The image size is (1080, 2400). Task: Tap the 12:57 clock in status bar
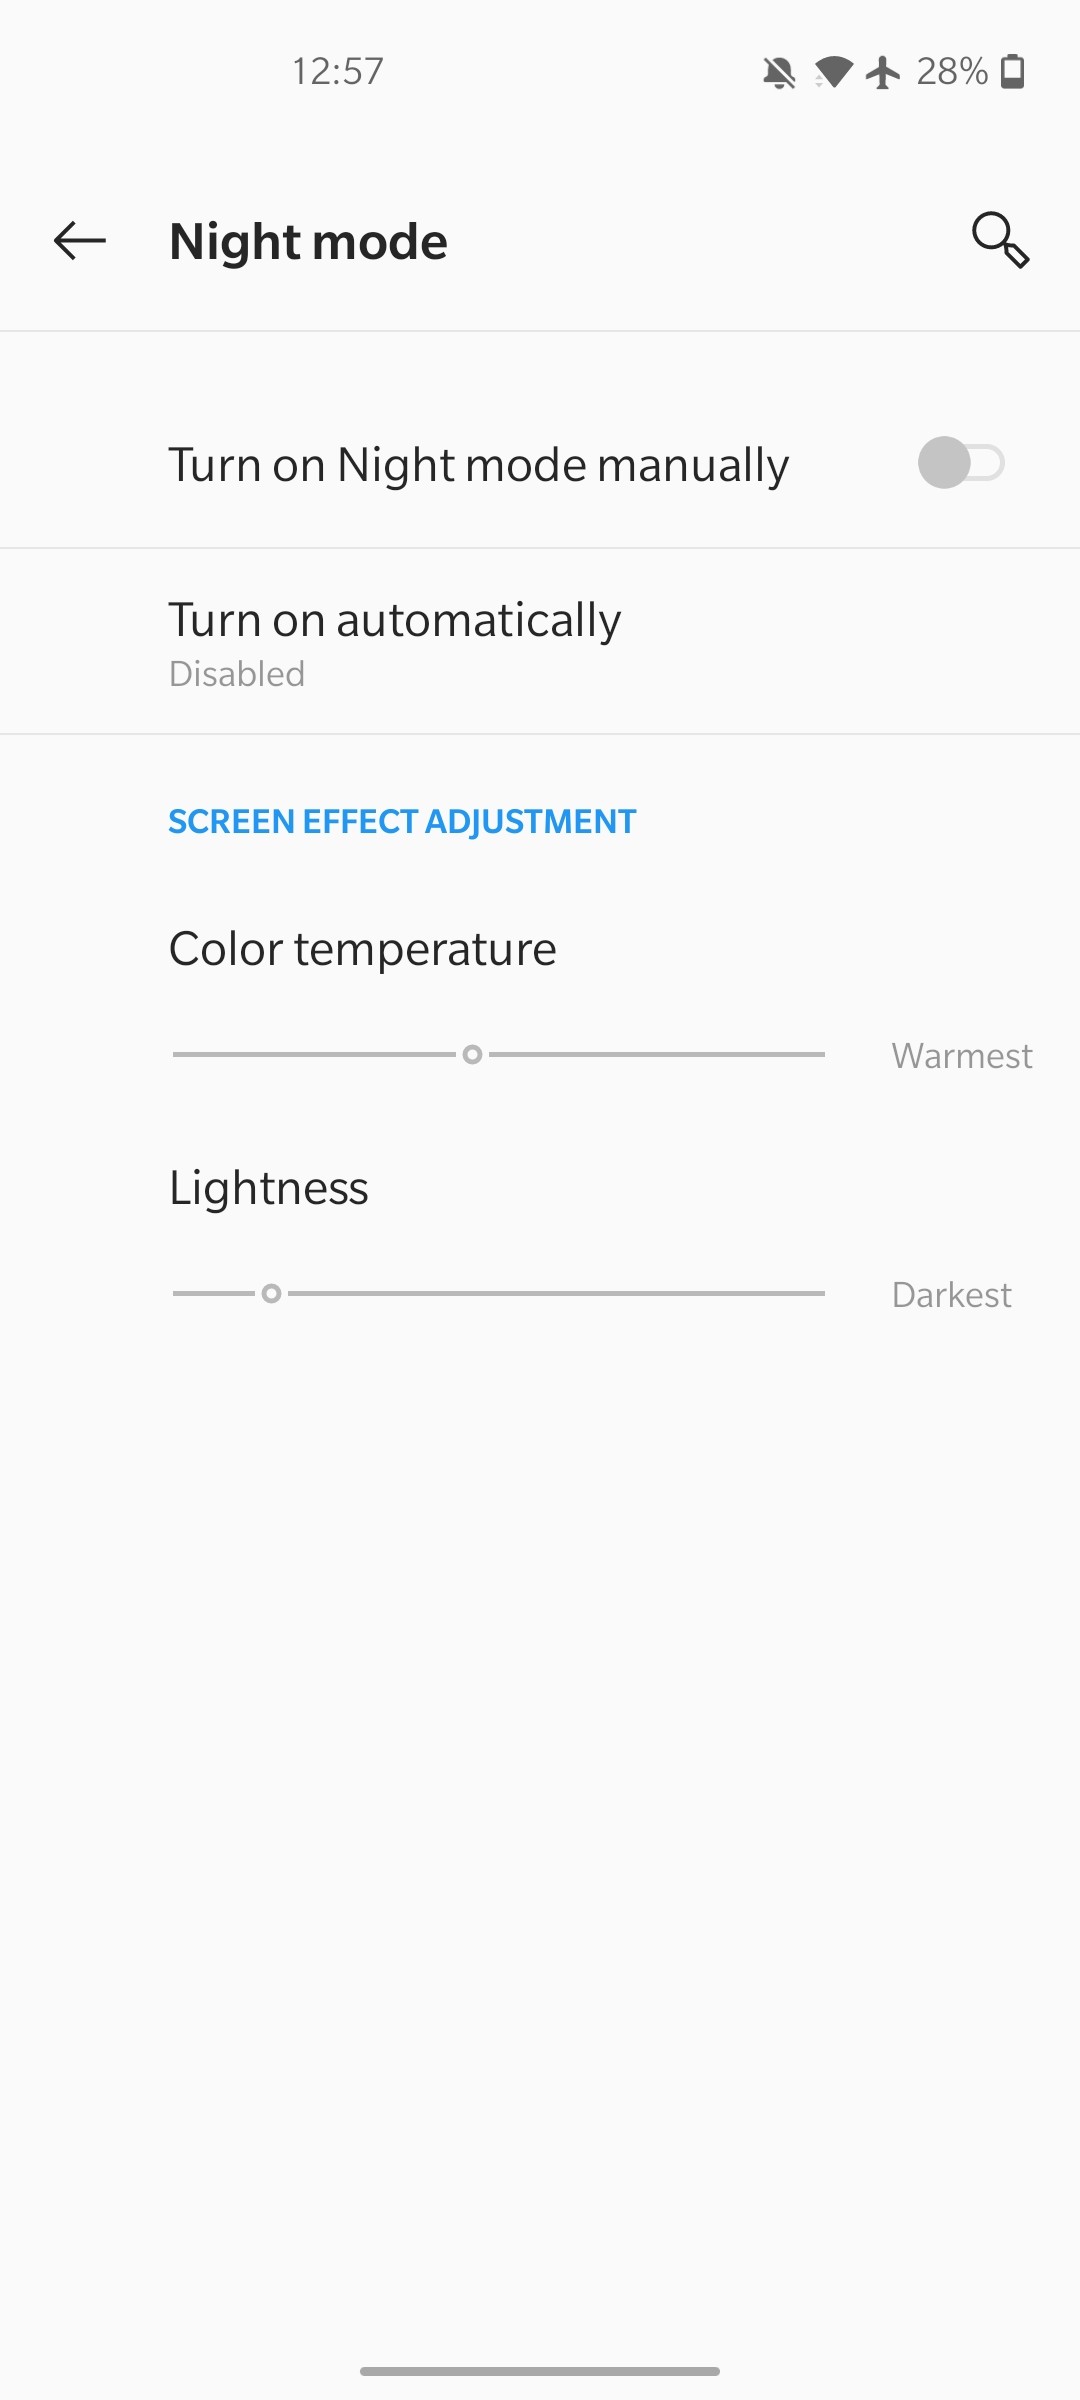[338, 72]
